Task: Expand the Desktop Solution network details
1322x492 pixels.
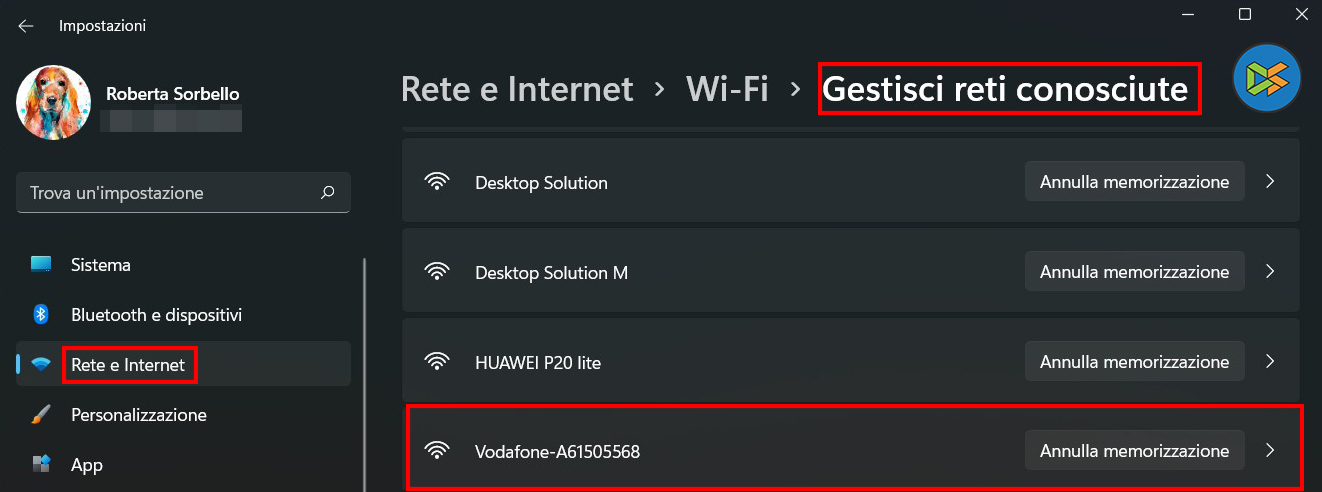Action: point(1270,182)
